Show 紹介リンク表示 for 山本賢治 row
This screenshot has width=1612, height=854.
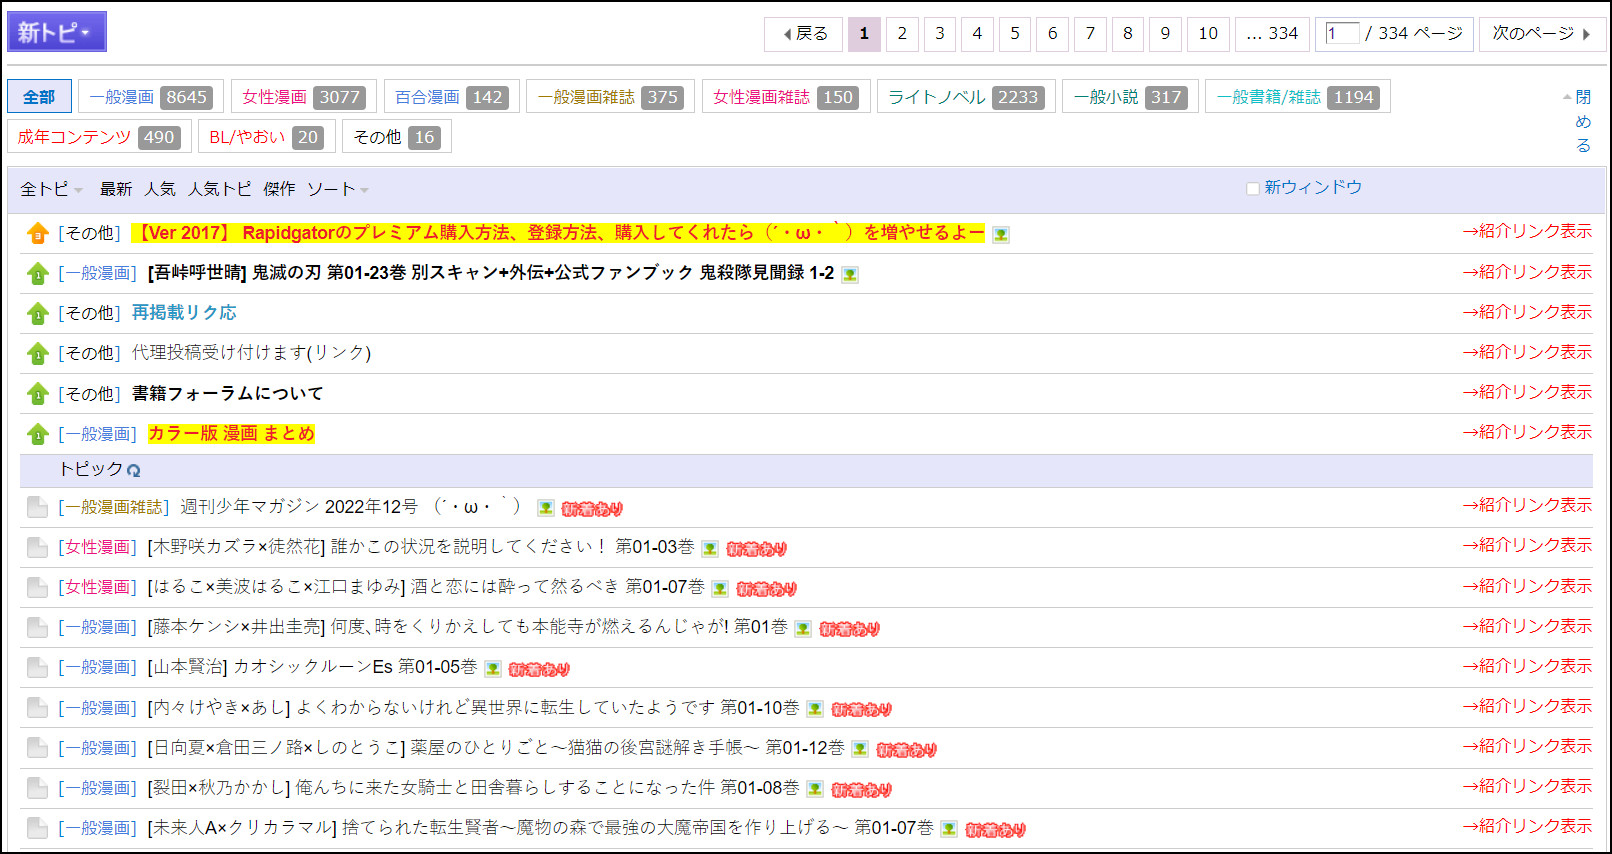(x=1527, y=666)
